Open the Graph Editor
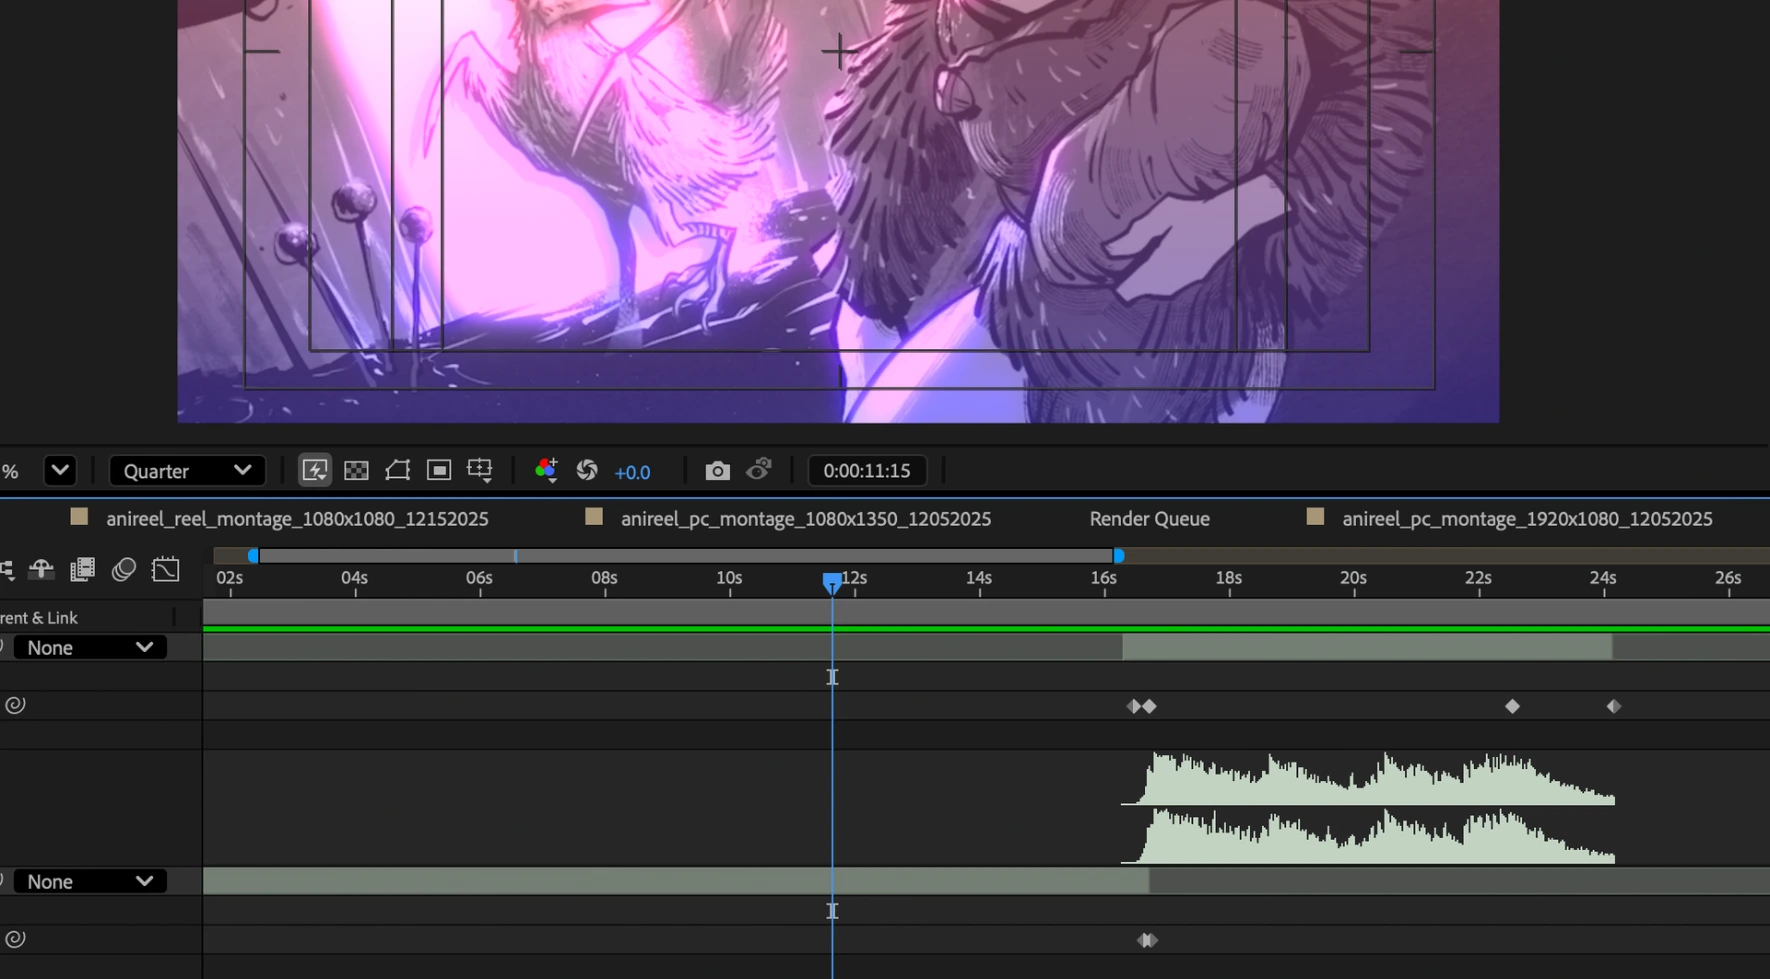1770x979 pixels. pyautogui.click(x=165, y=569)
